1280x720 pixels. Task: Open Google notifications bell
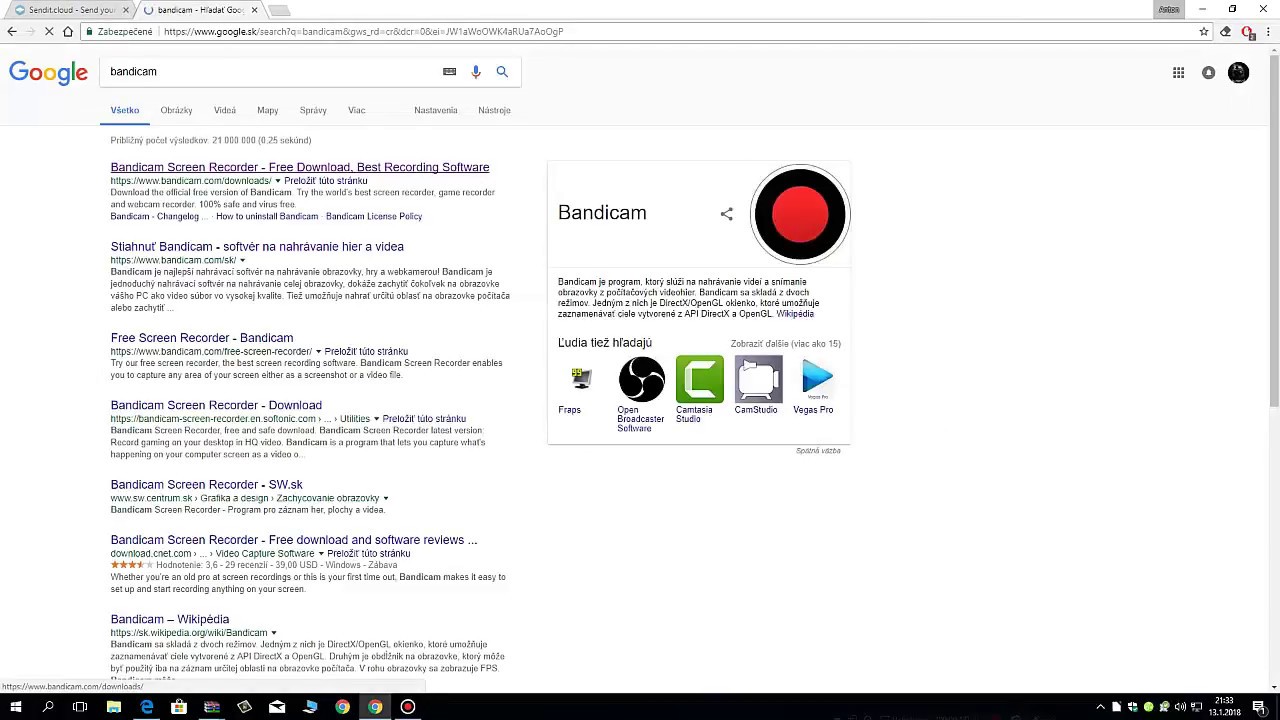coord(1208,72)
